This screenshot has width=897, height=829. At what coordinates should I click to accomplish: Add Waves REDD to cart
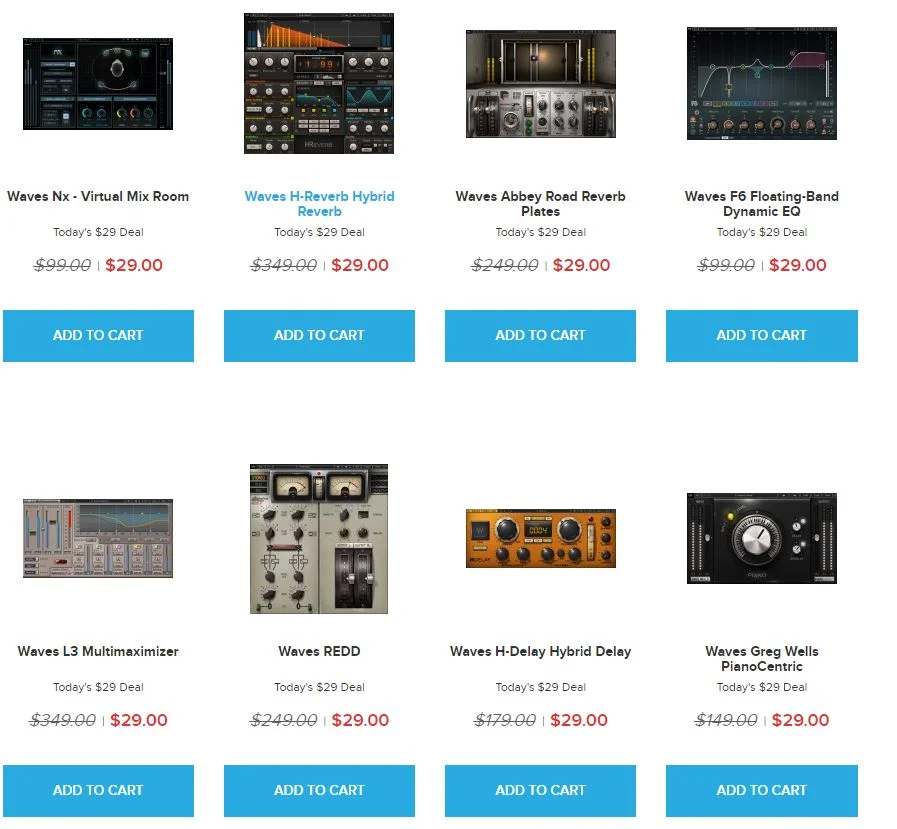(319, 791)
